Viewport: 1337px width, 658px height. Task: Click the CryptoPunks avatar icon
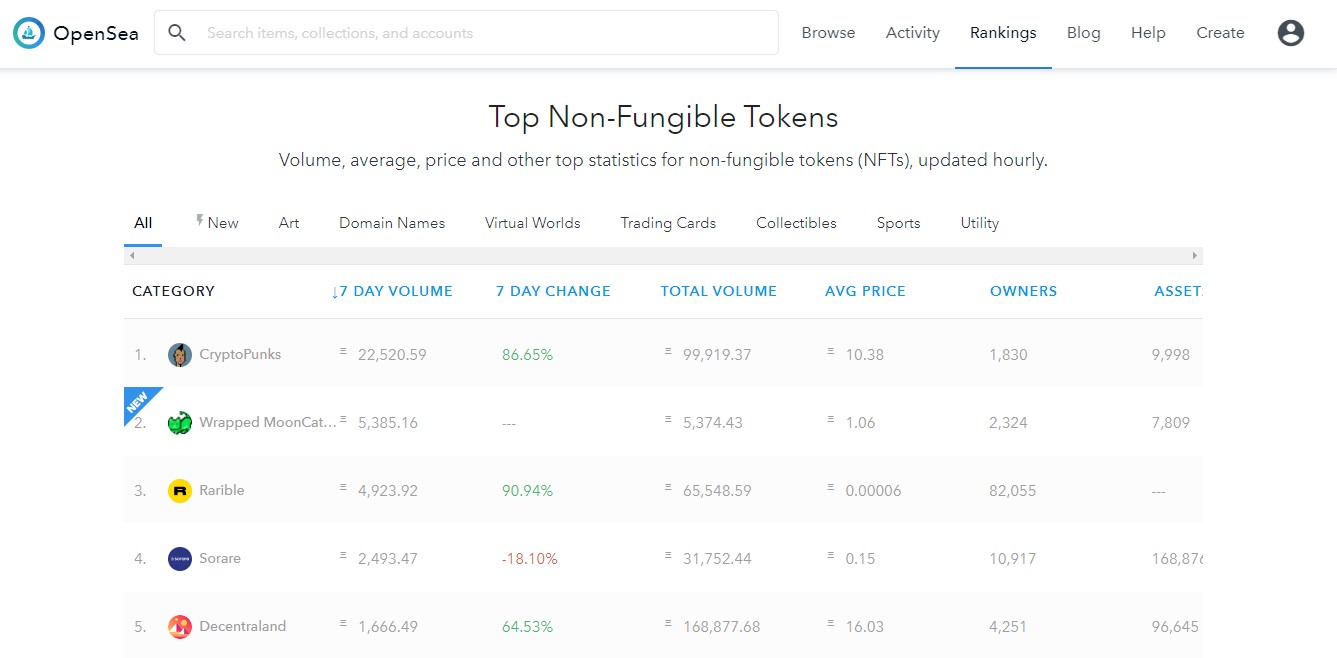180,355
